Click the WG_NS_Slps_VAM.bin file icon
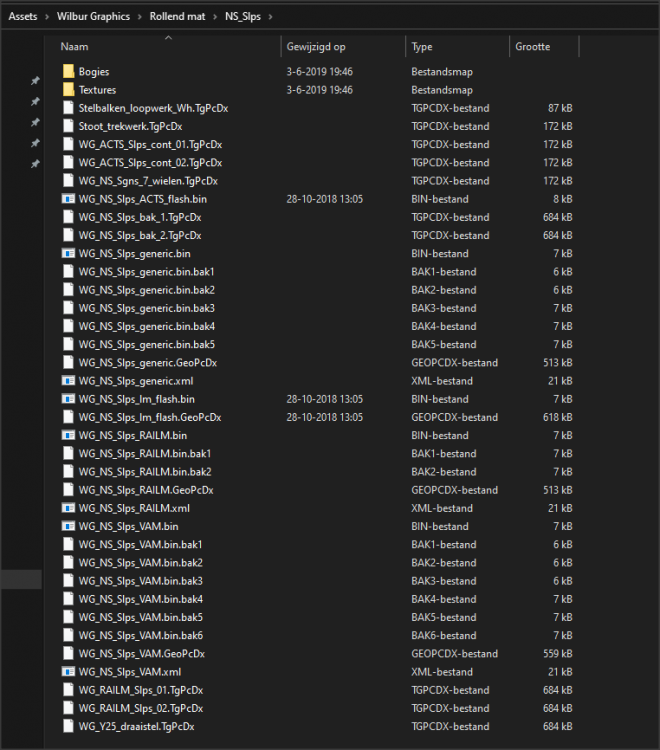 click(68, 526)
